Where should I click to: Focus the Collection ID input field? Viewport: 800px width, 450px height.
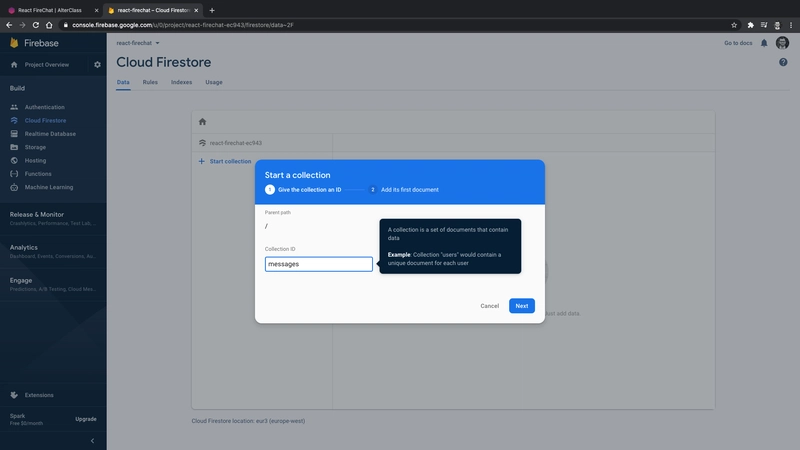pyautogui.click(x=318, y=264)
